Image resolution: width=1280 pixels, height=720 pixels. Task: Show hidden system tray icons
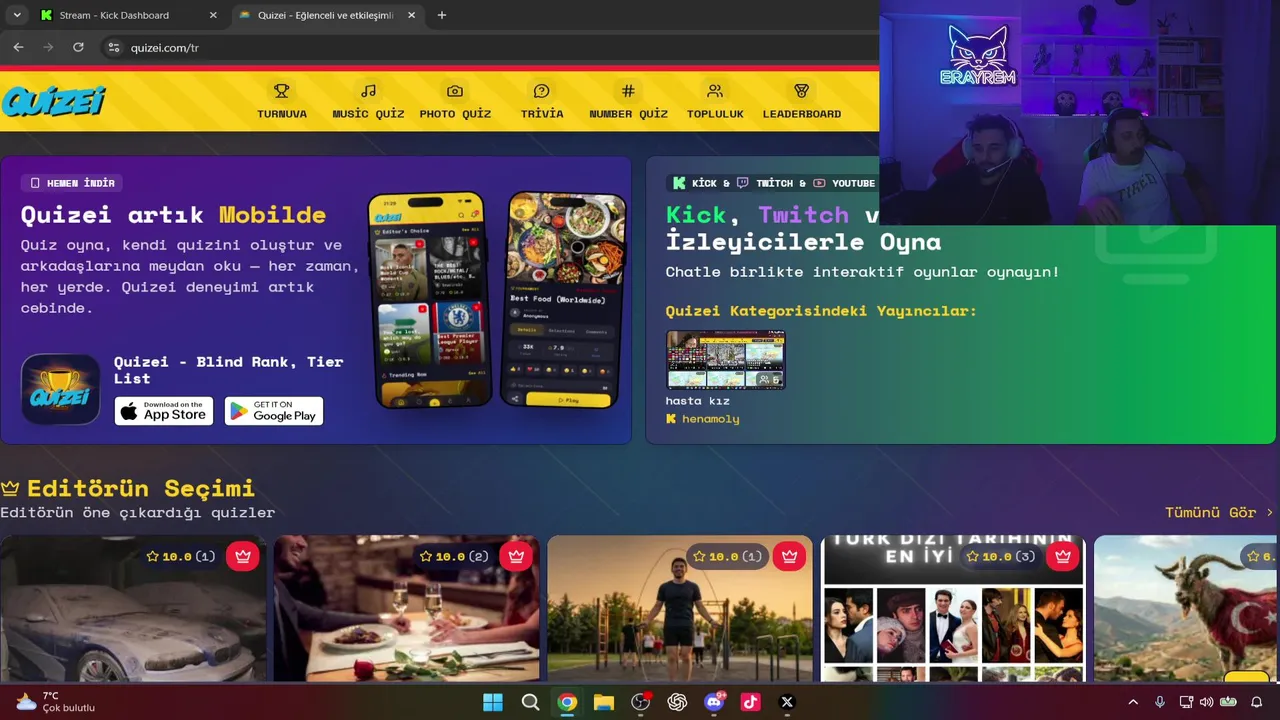pyautogui.click(x=1133, y=702)
